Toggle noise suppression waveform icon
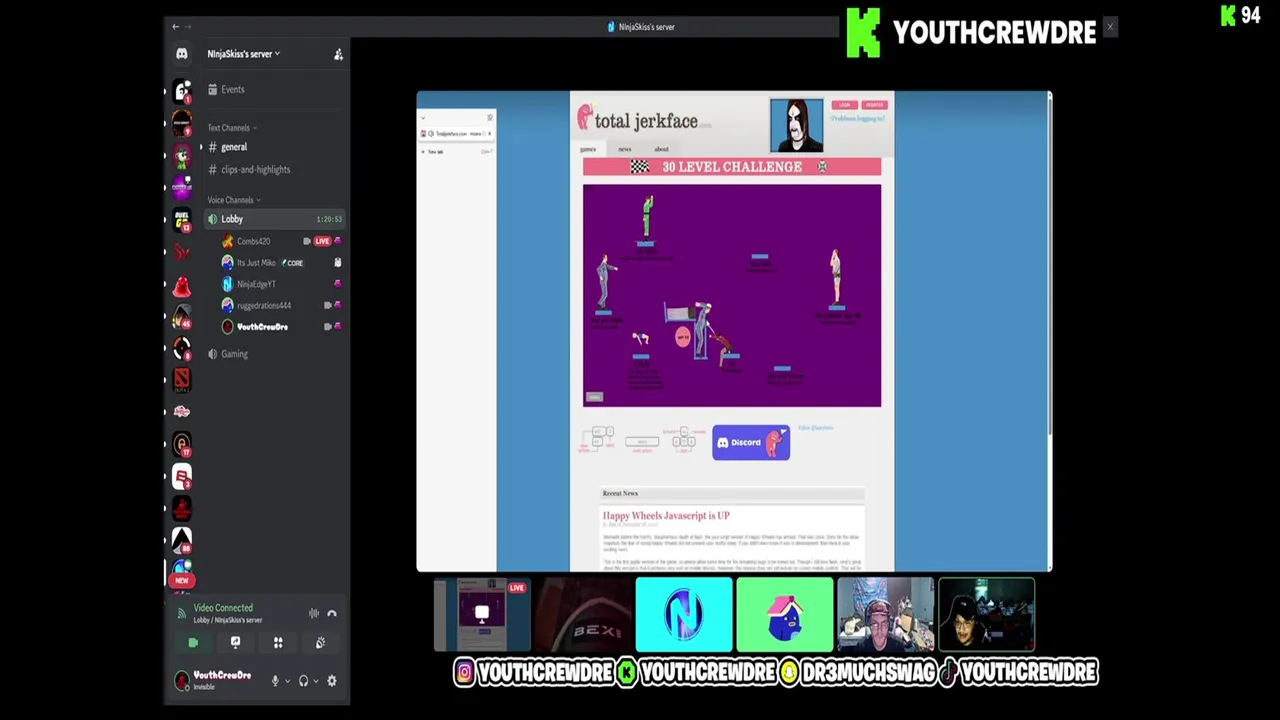Image resolution: width=1280 pixels, height=720 pixels. (314, 613)
